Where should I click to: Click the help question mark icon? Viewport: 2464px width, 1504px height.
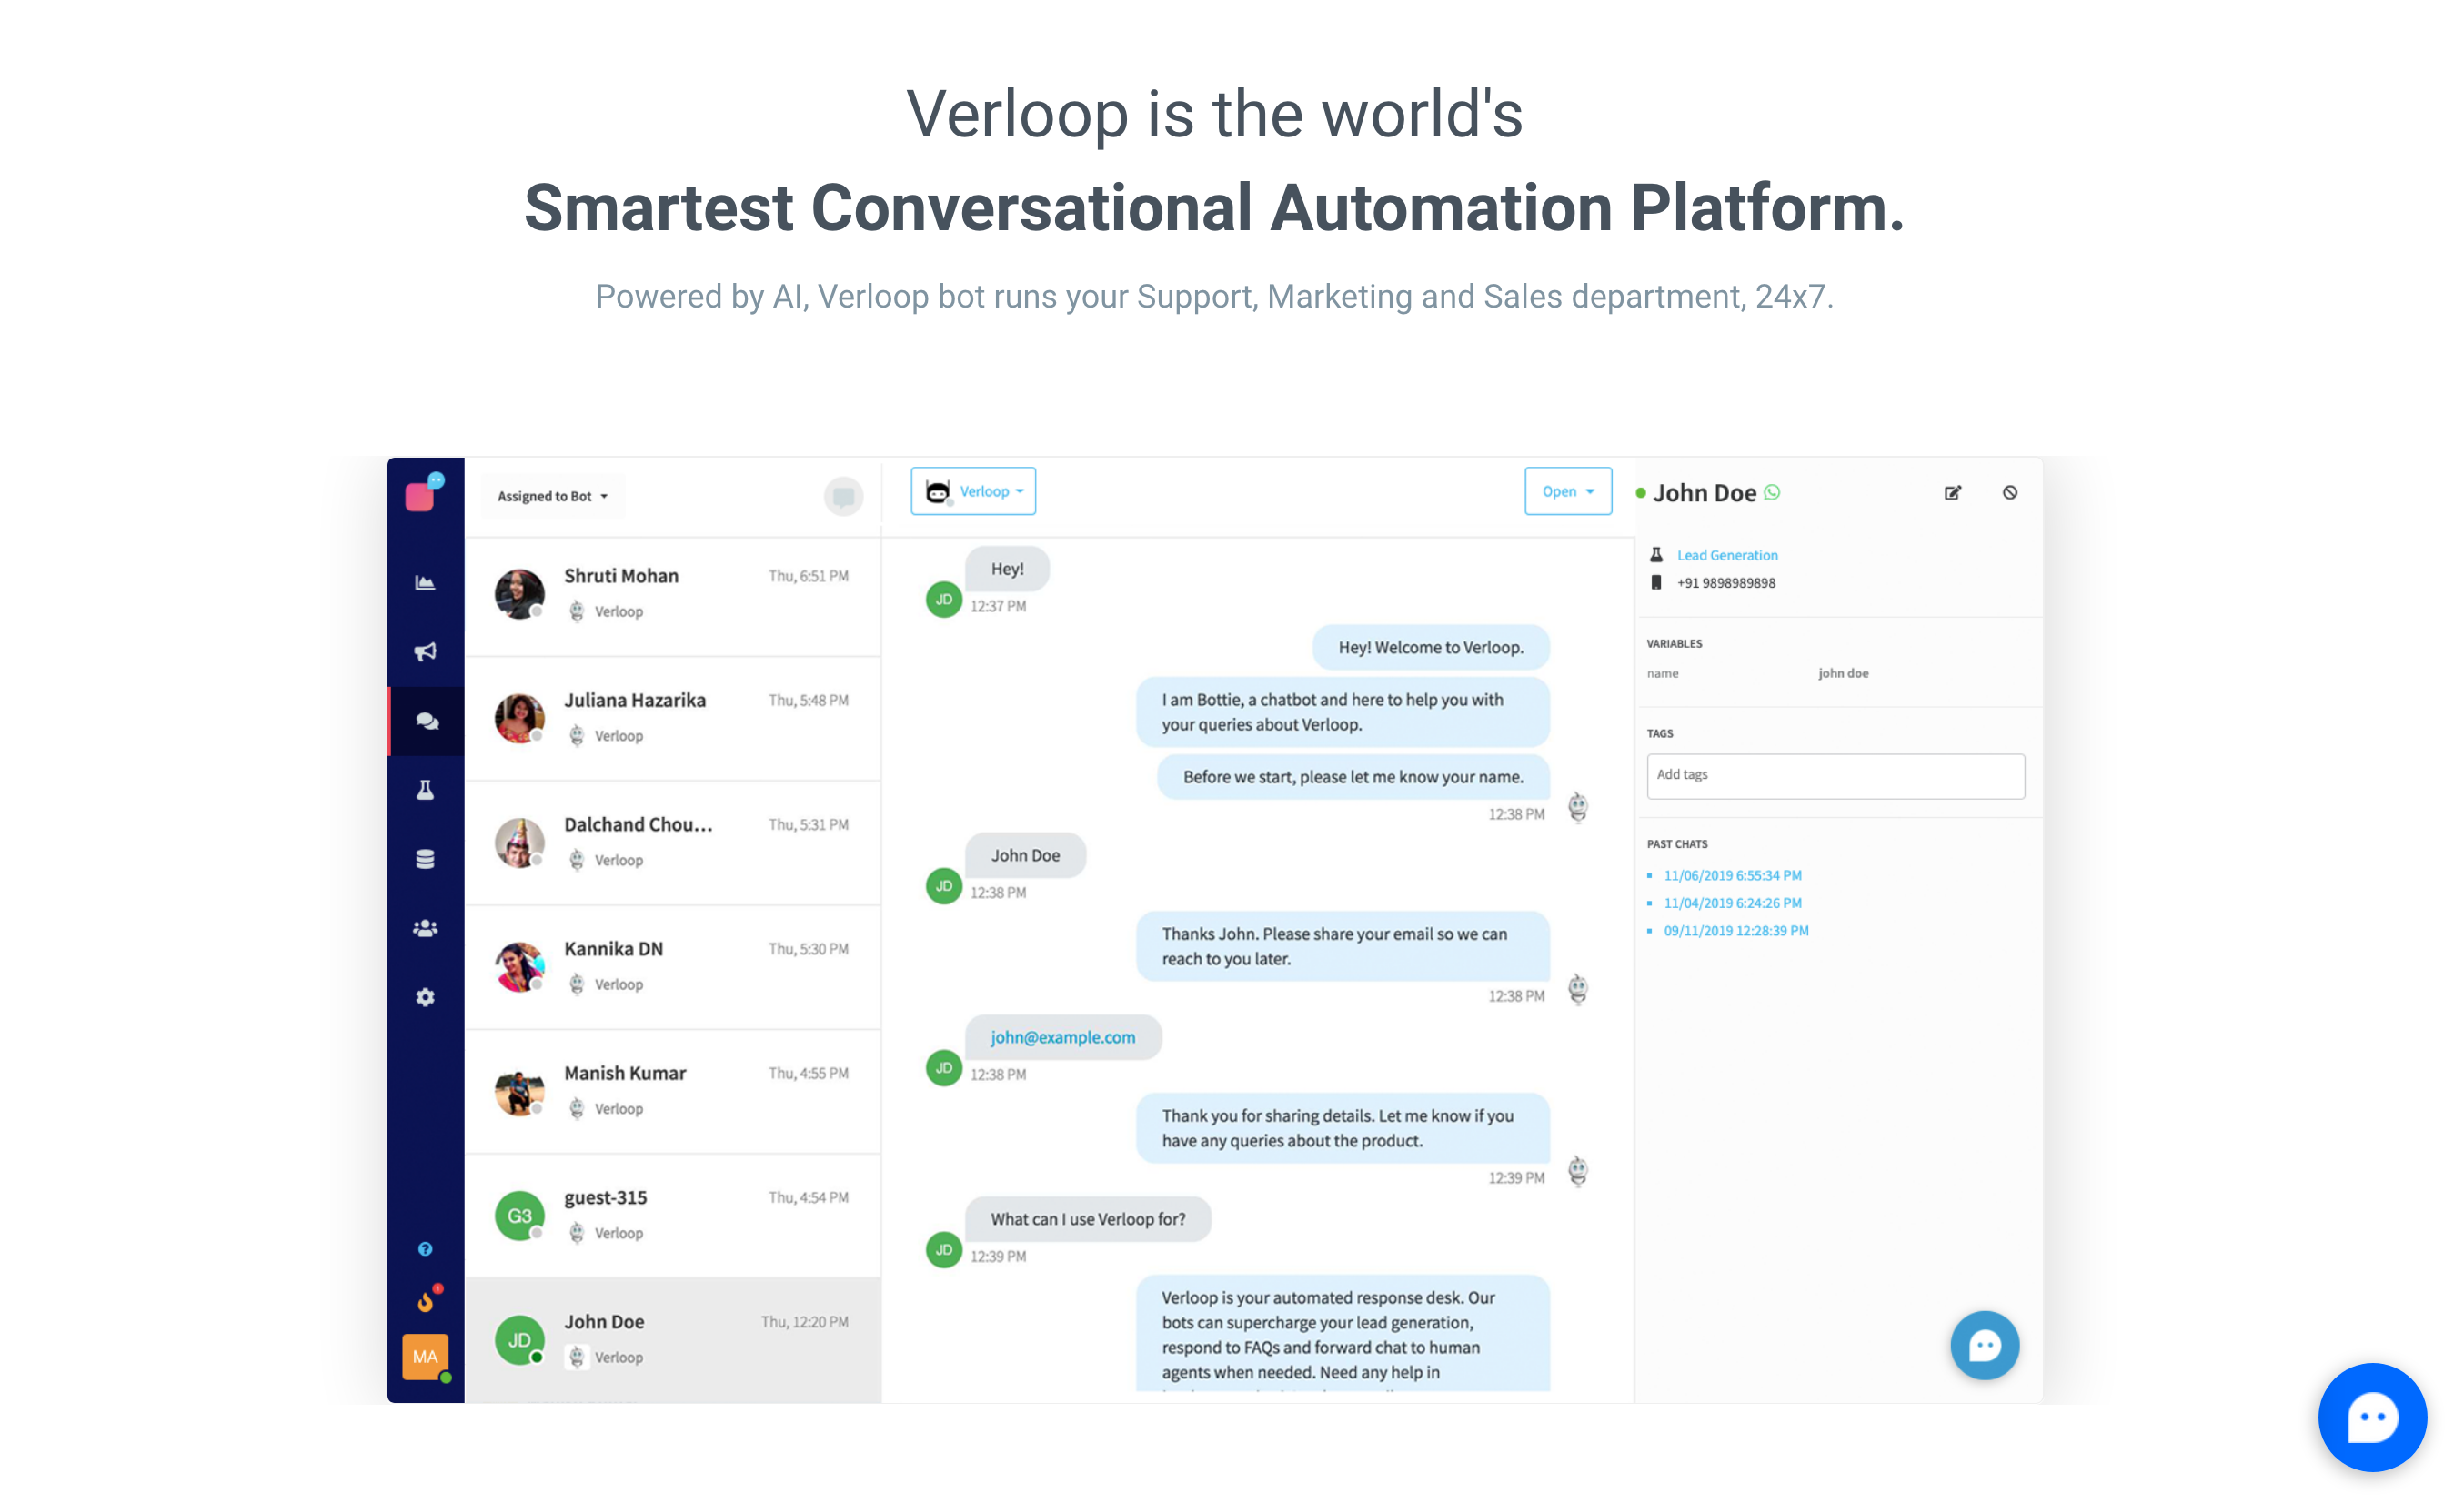(427, 1251)
